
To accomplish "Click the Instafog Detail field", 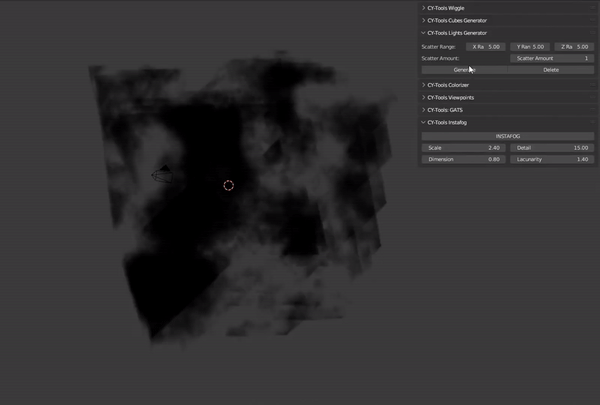I will [552, 148].
